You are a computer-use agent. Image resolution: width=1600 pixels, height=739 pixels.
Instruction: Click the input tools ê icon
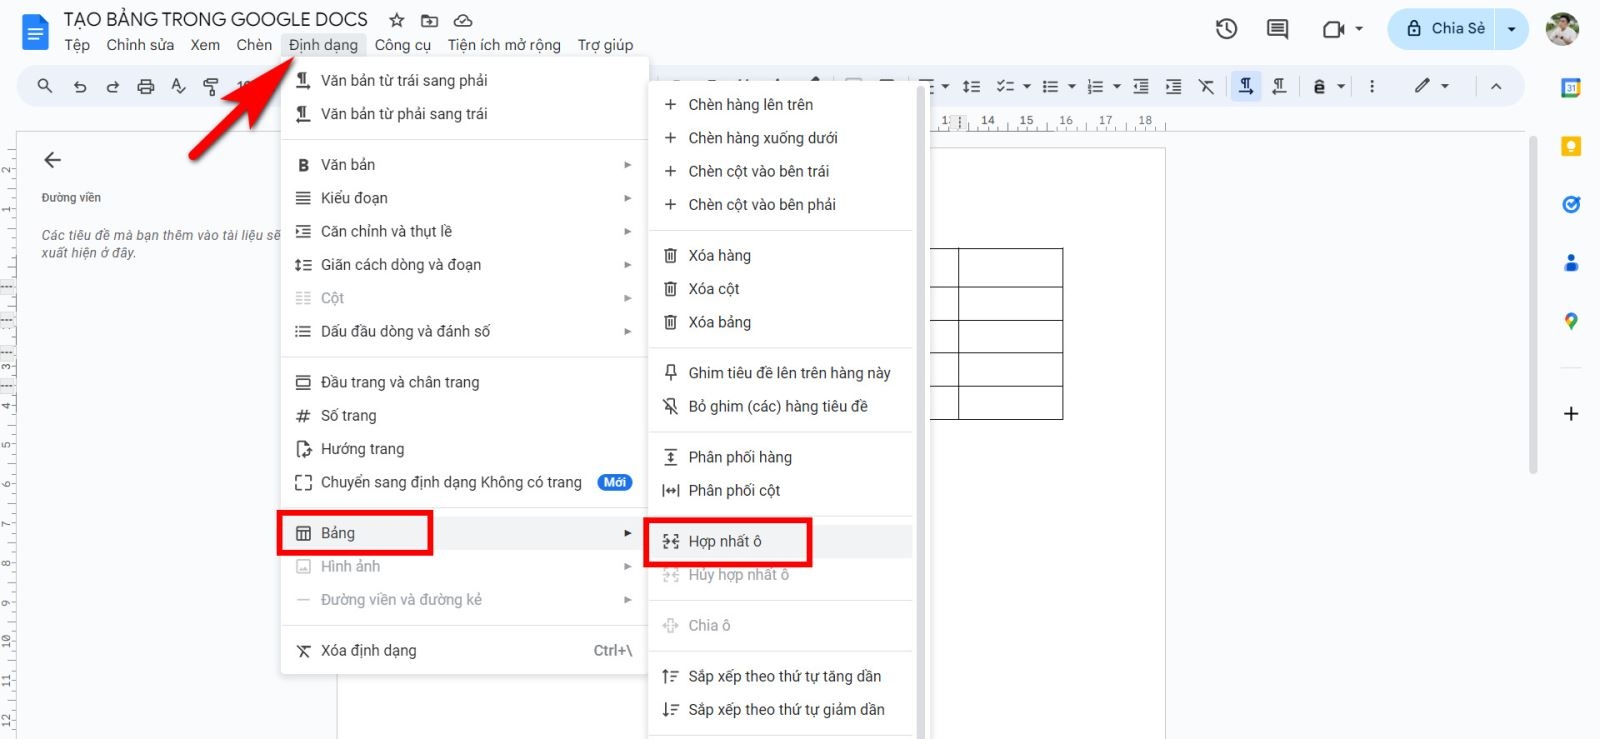pos(1319,87)
